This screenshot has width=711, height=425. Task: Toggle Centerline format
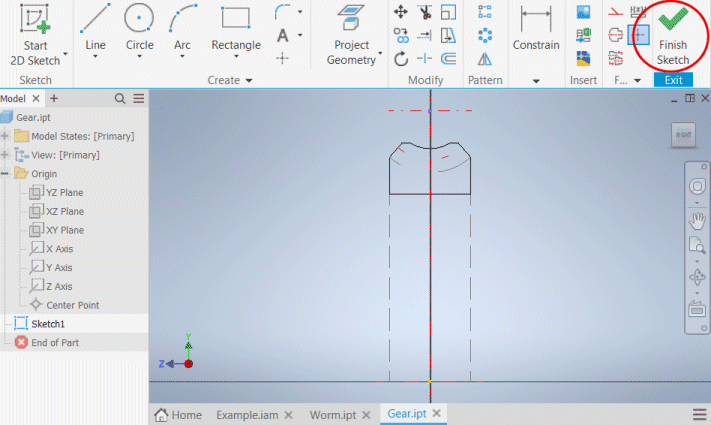[x=615, y=35]
